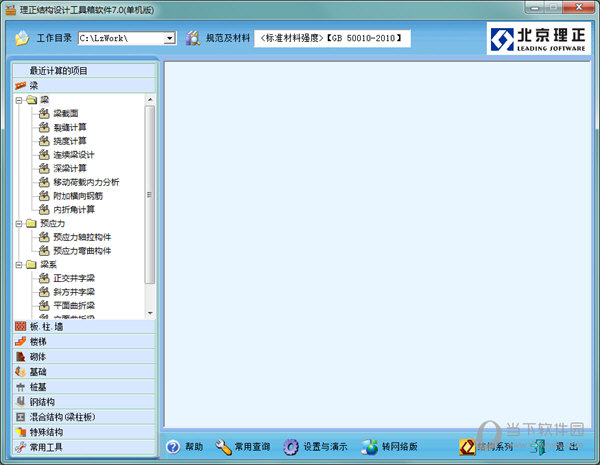Screen dimensions: 600x465
Task: Click the tree panel vertical scrollbar
Action: (x=150, y=200)
